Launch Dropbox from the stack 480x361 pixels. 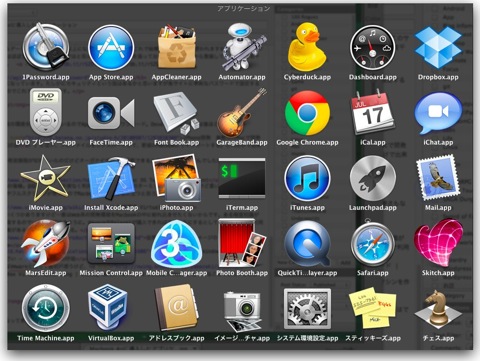pos(438,48)
